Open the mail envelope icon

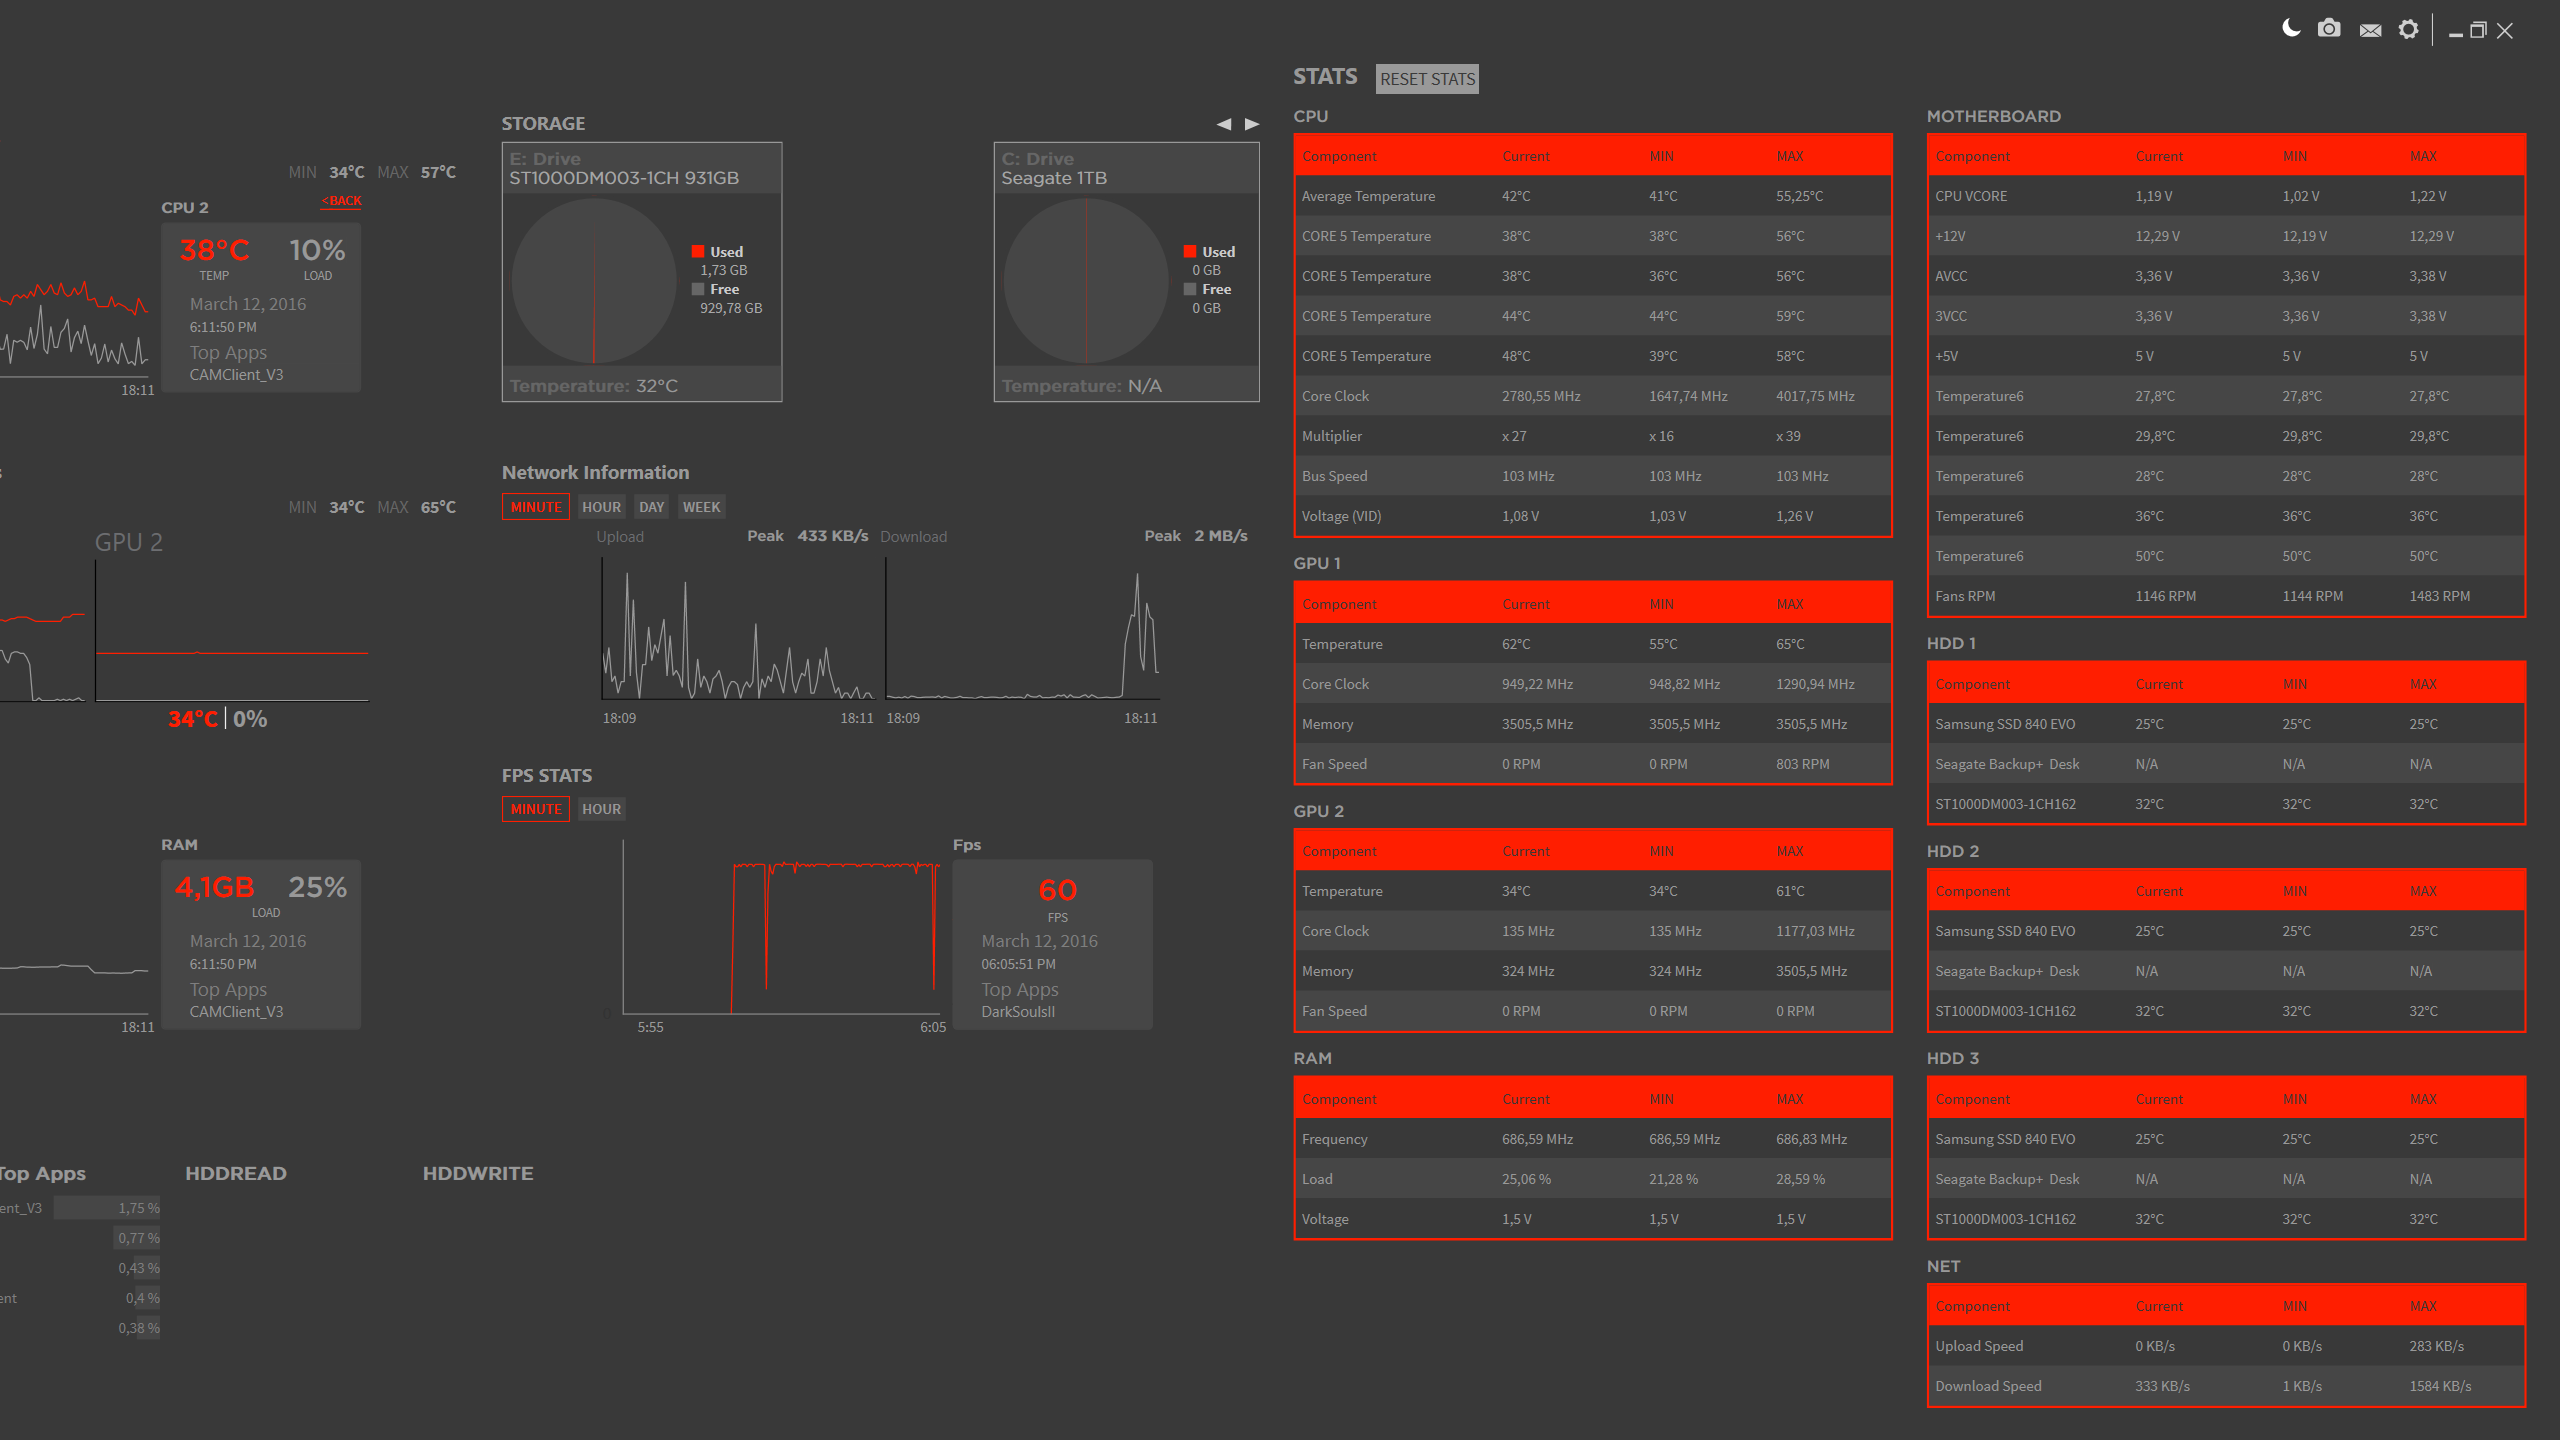pos(2370,30)
